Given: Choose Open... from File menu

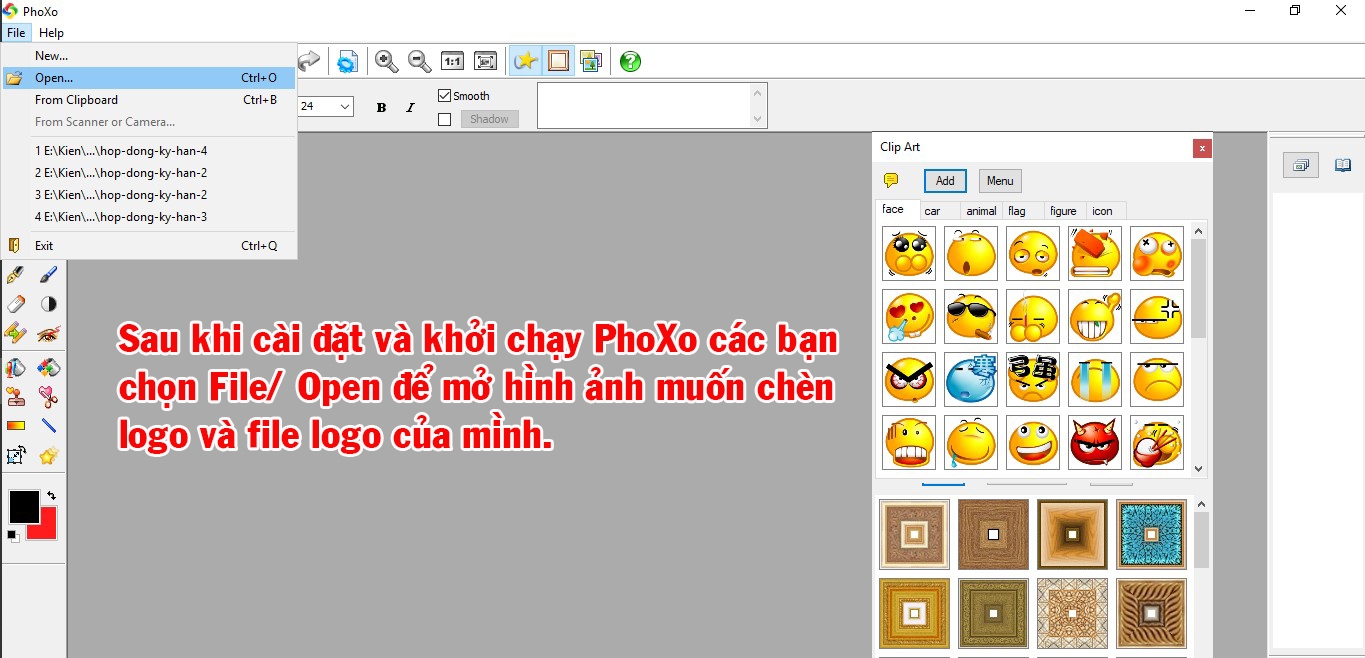Looking at the screenshot, I should click(149, 78).
